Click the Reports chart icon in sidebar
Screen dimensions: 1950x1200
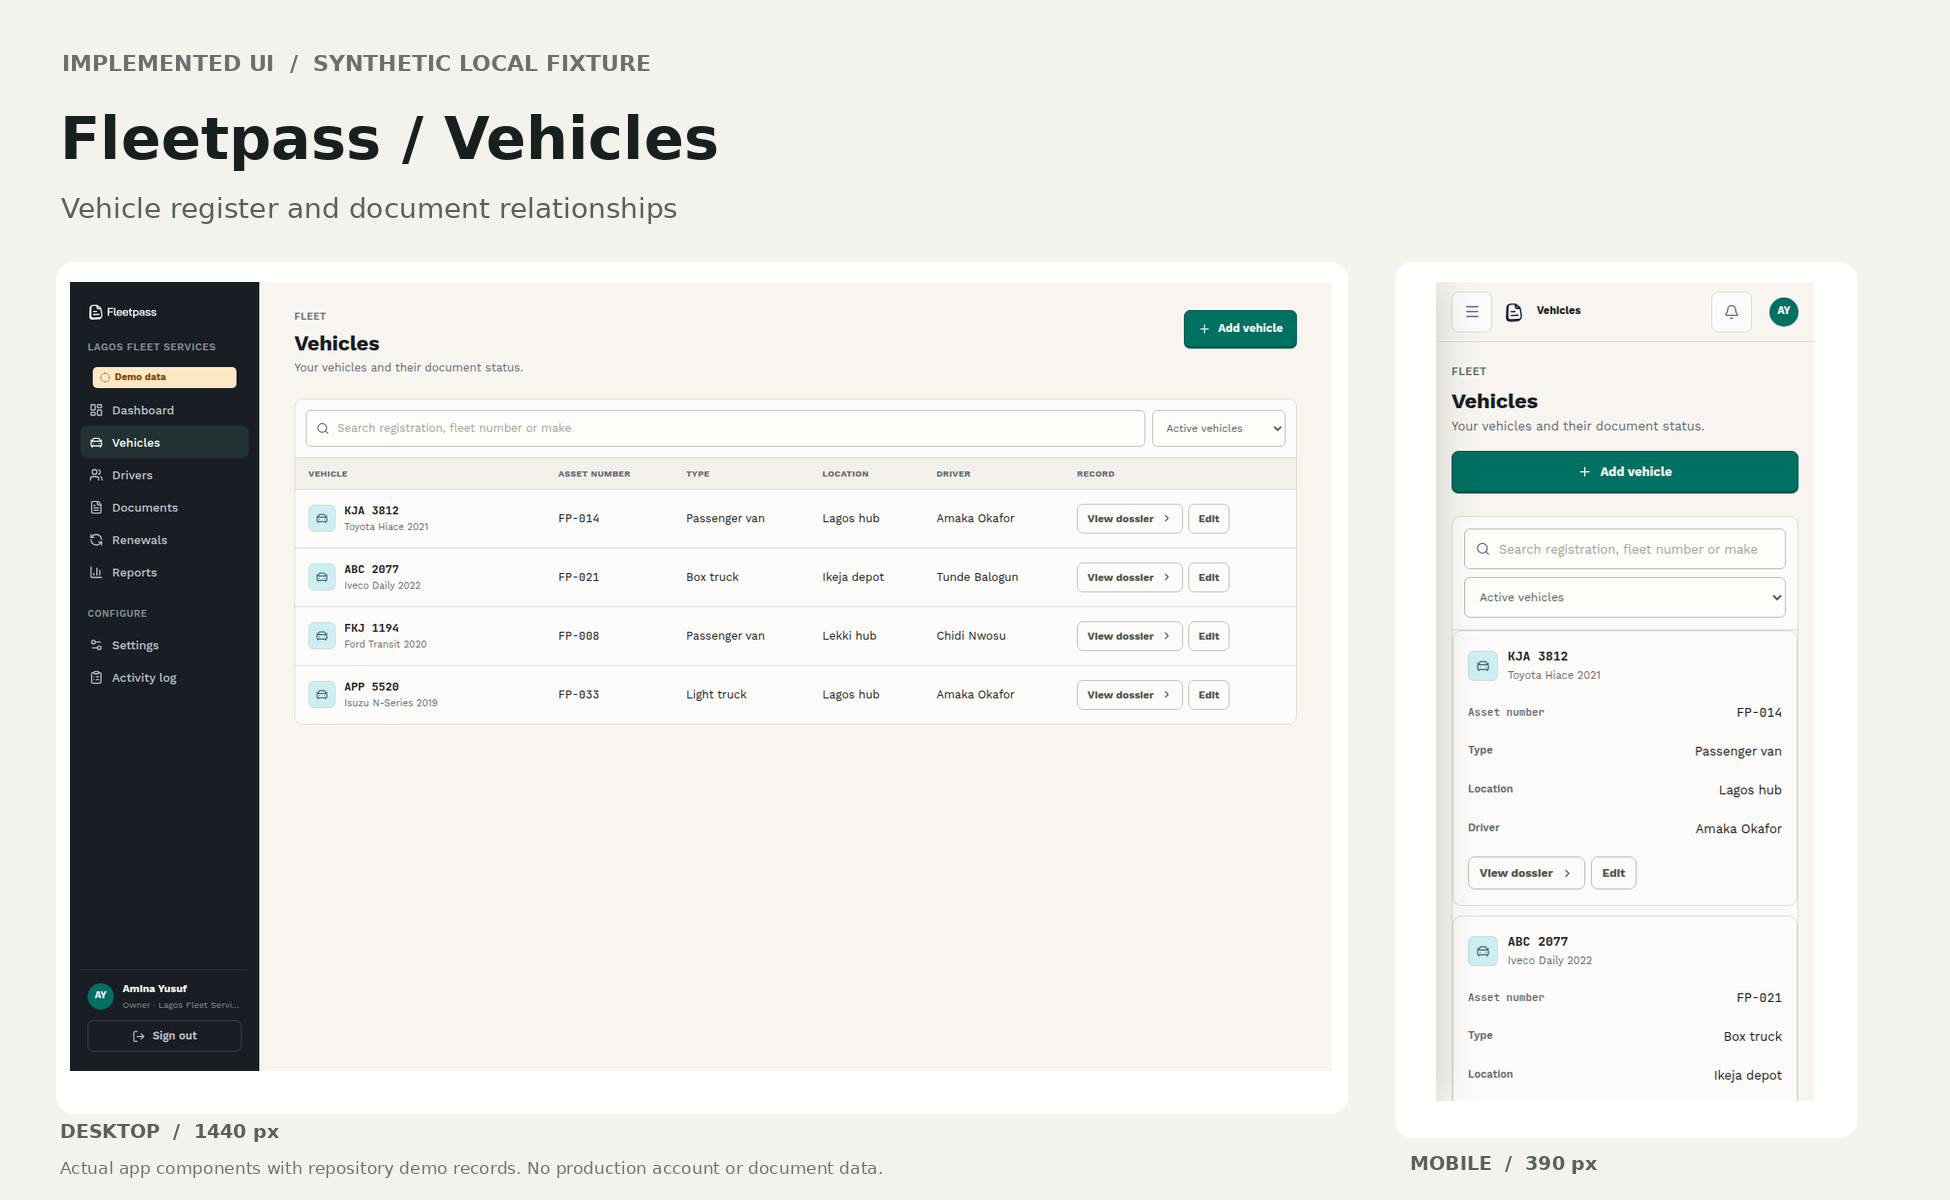tap(96, 572)
